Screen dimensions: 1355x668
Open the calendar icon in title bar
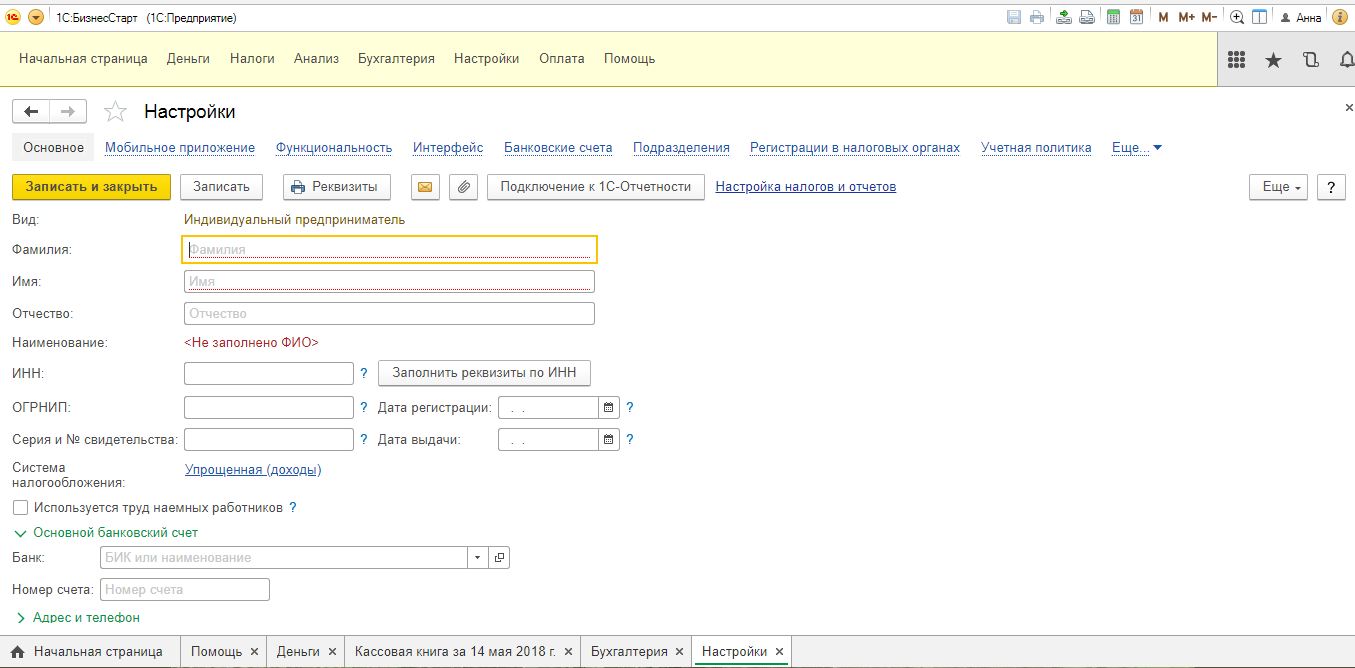pos(1136,17)
